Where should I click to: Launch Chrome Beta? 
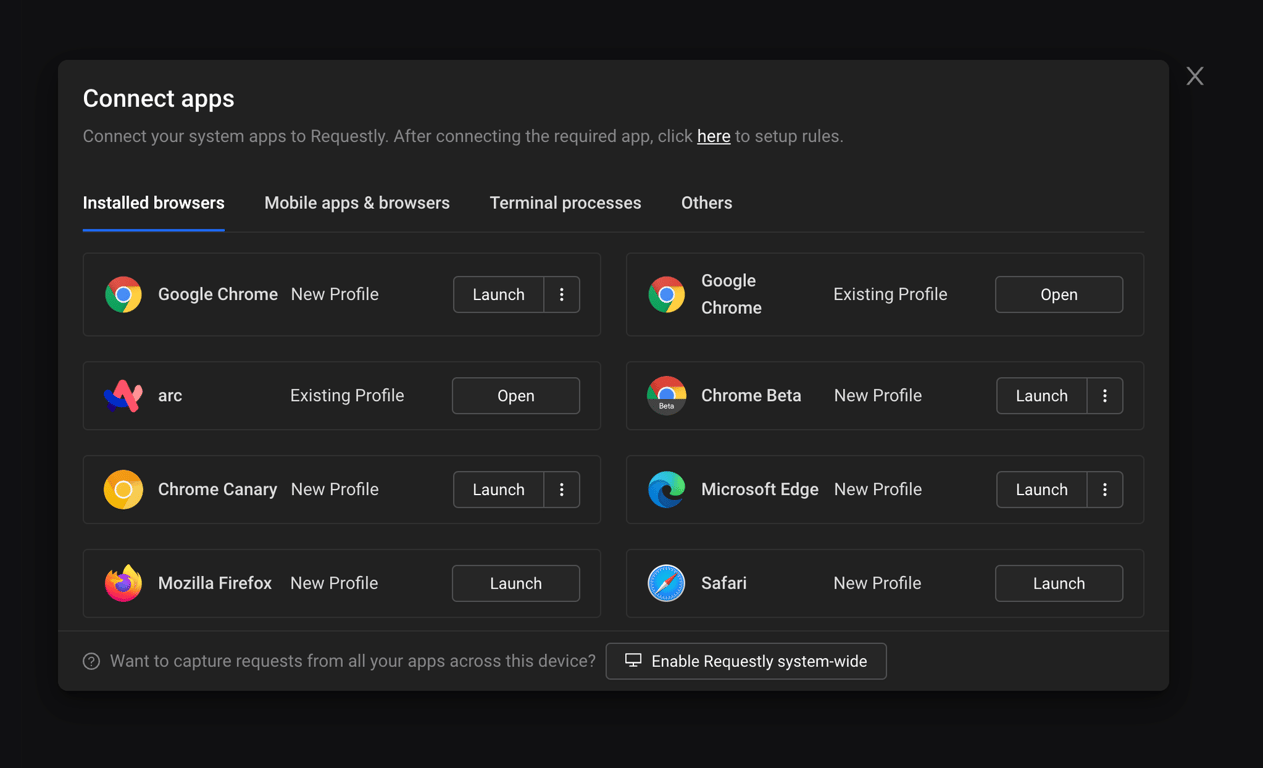pos(1041,396)
